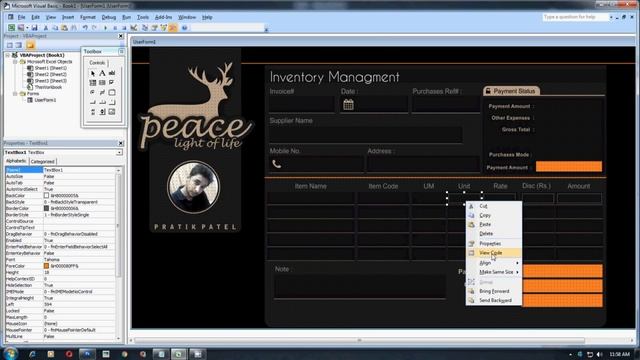
Task: Click the Note text box on form
Action: coord(360,287)
